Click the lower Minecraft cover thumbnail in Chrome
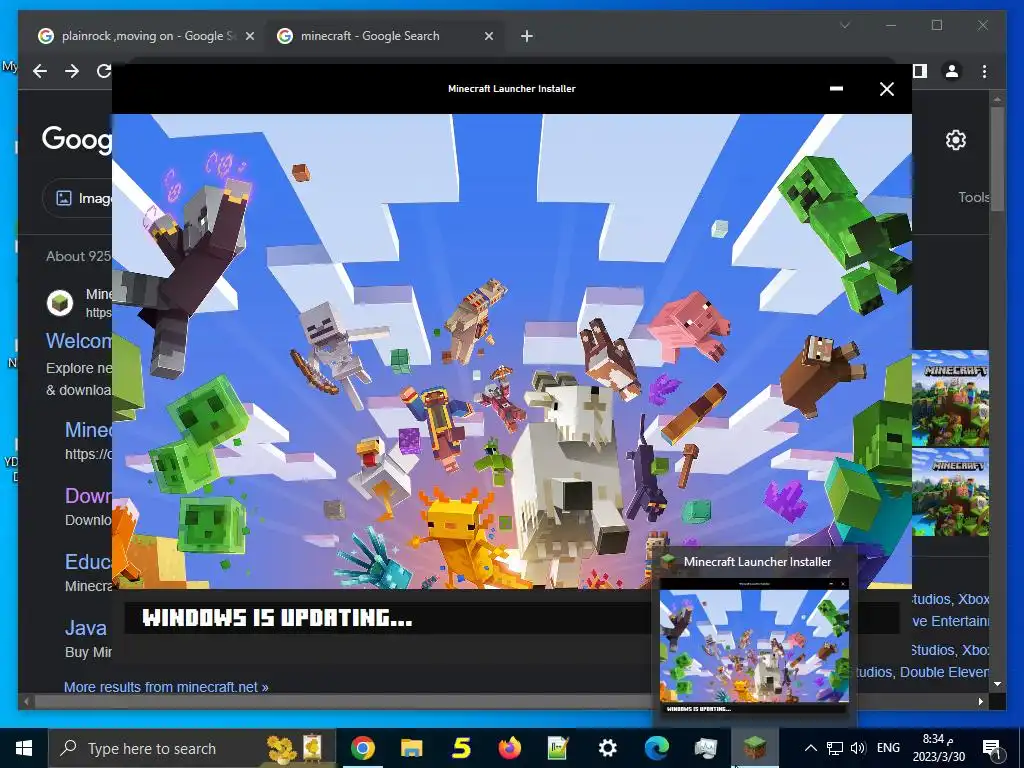Viewport: 1024px width, 768px height. pyautogui.click(x=950, y=493)
